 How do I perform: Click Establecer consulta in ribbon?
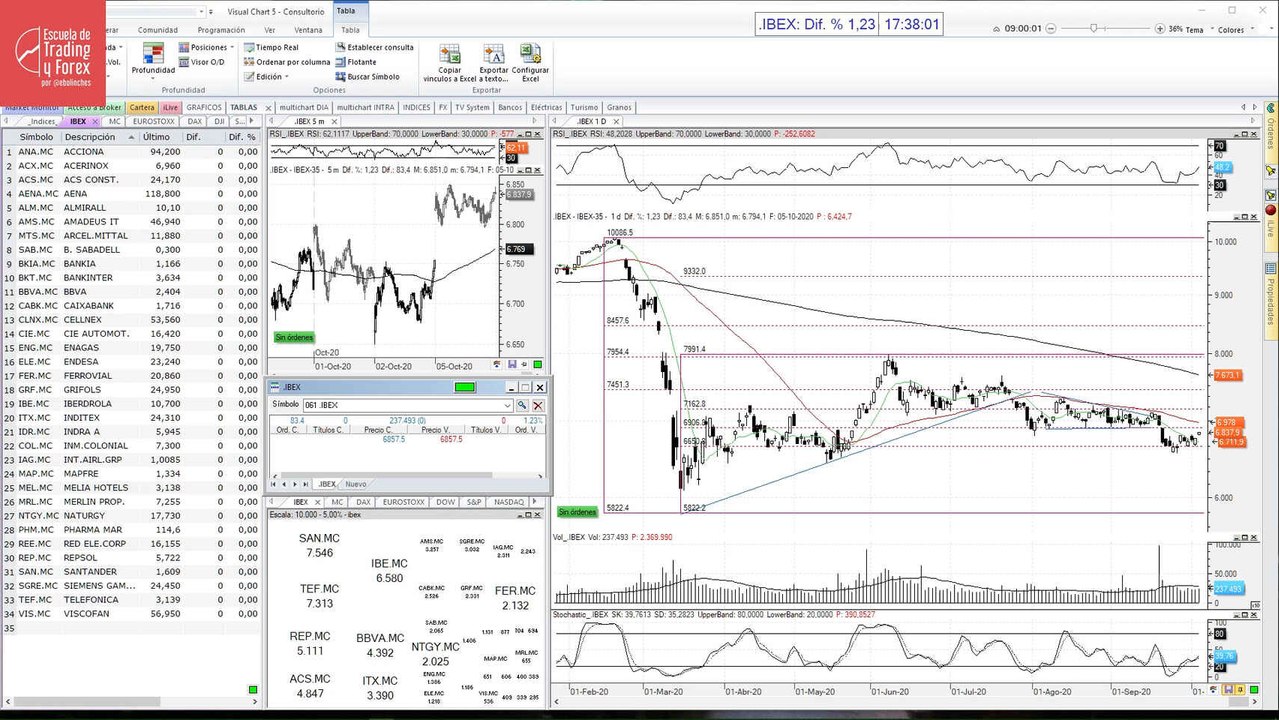(374, 47)
